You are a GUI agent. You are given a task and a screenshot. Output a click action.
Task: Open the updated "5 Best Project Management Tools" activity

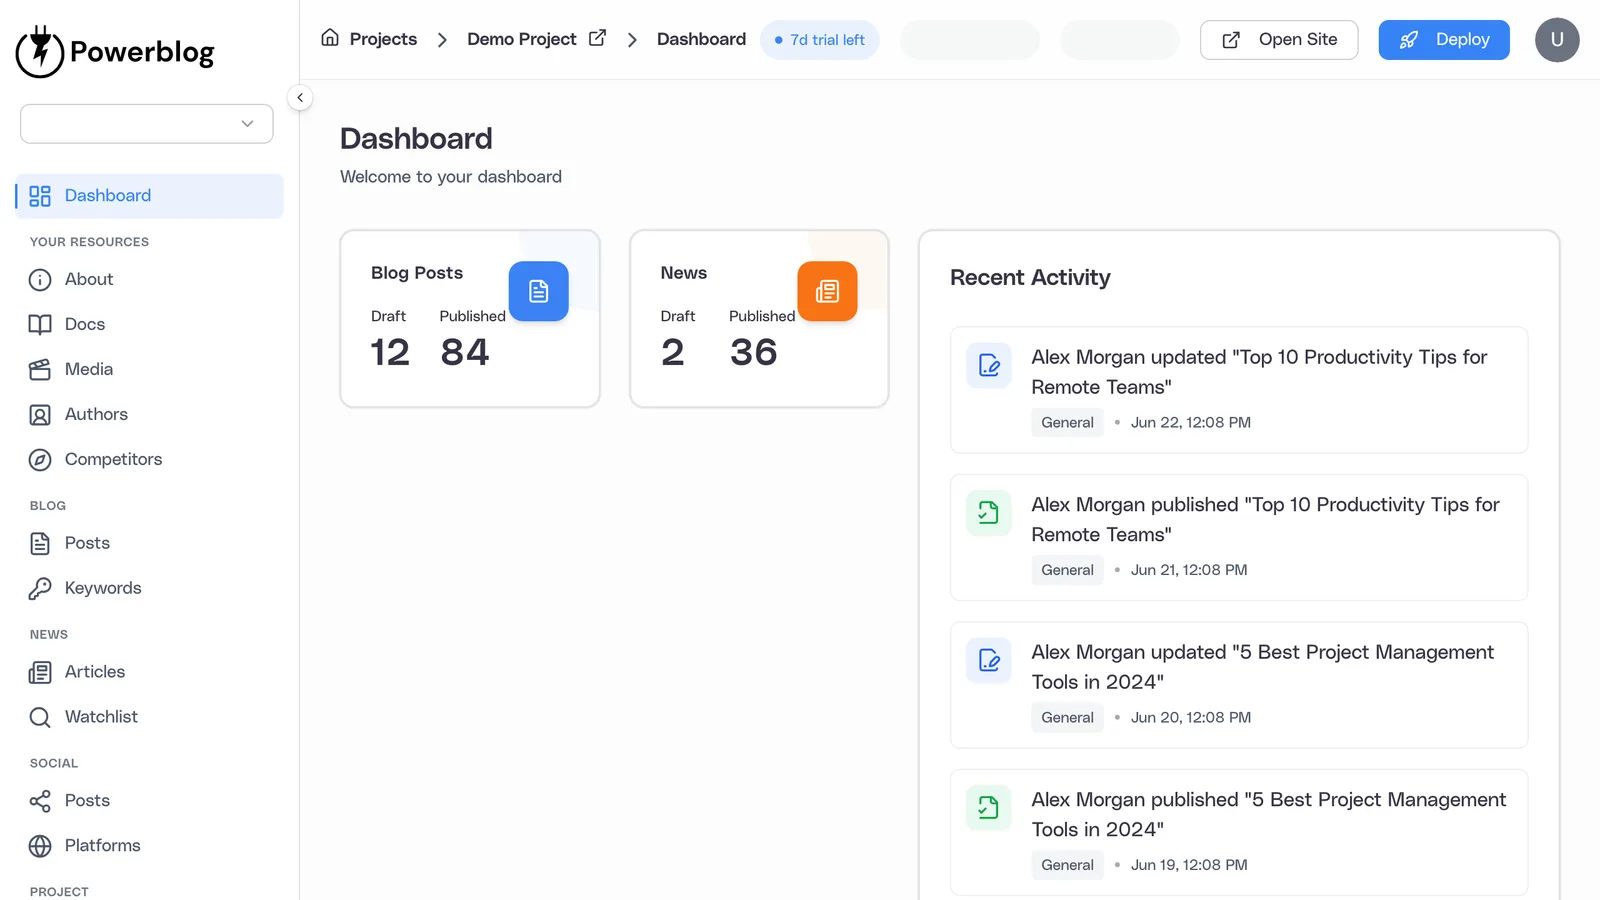pyautogui.click(x=1239, y=685)
